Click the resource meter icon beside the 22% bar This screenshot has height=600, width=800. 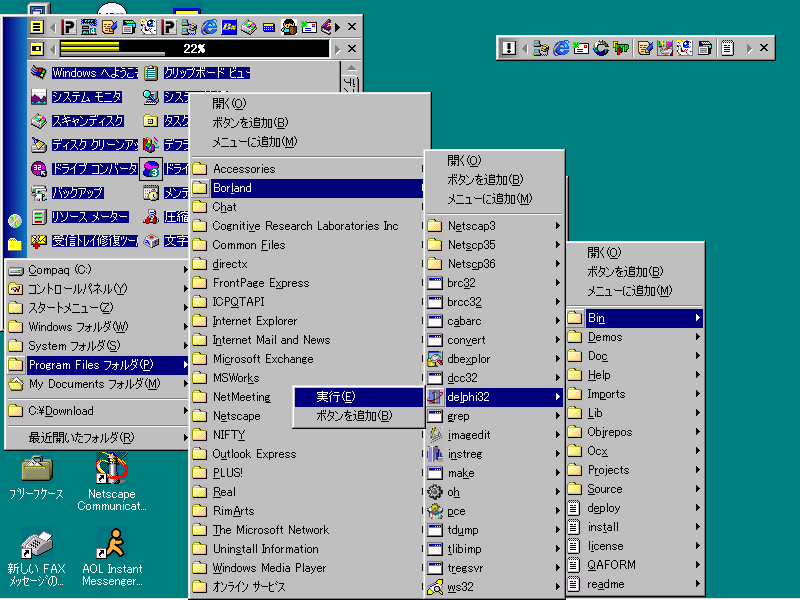(x=37, y=48)
